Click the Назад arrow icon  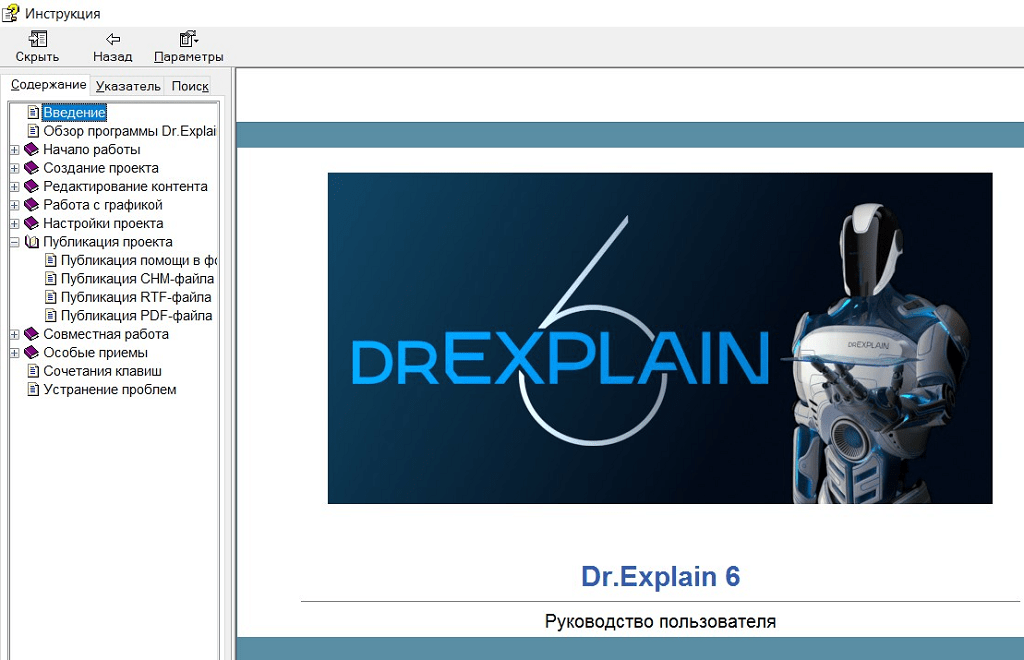coord(113,39)
